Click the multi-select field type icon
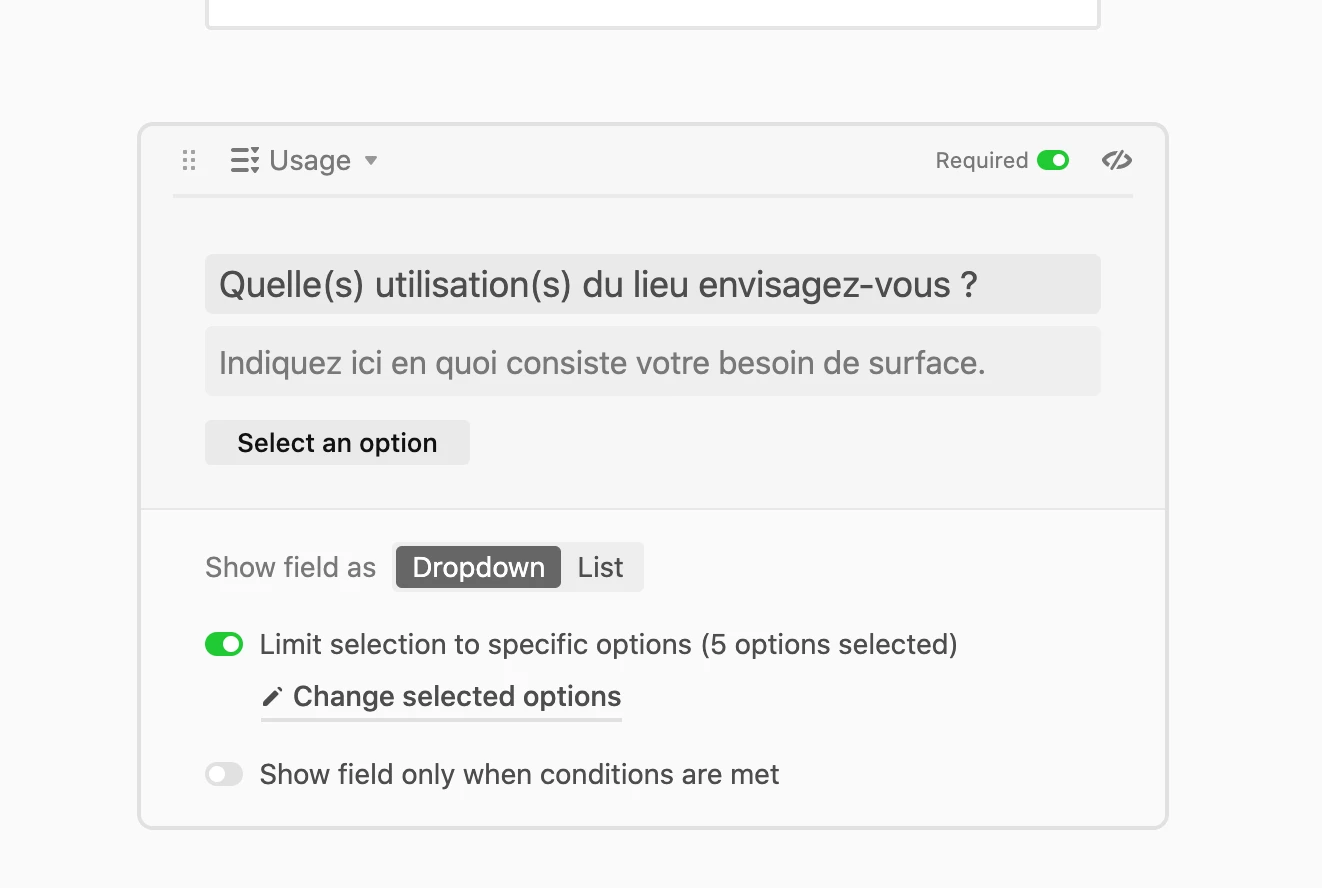 coord(245,160)
